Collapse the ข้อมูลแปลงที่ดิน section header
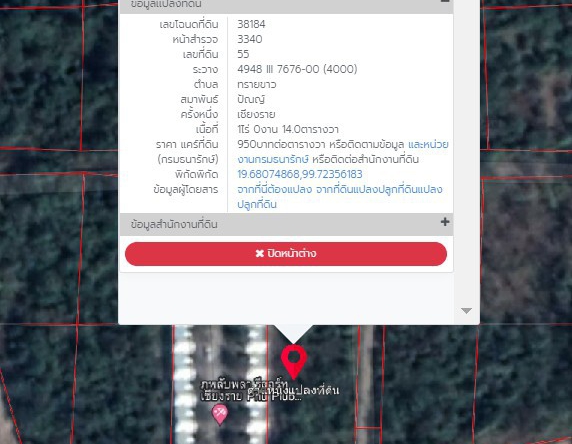 point(286,5)
